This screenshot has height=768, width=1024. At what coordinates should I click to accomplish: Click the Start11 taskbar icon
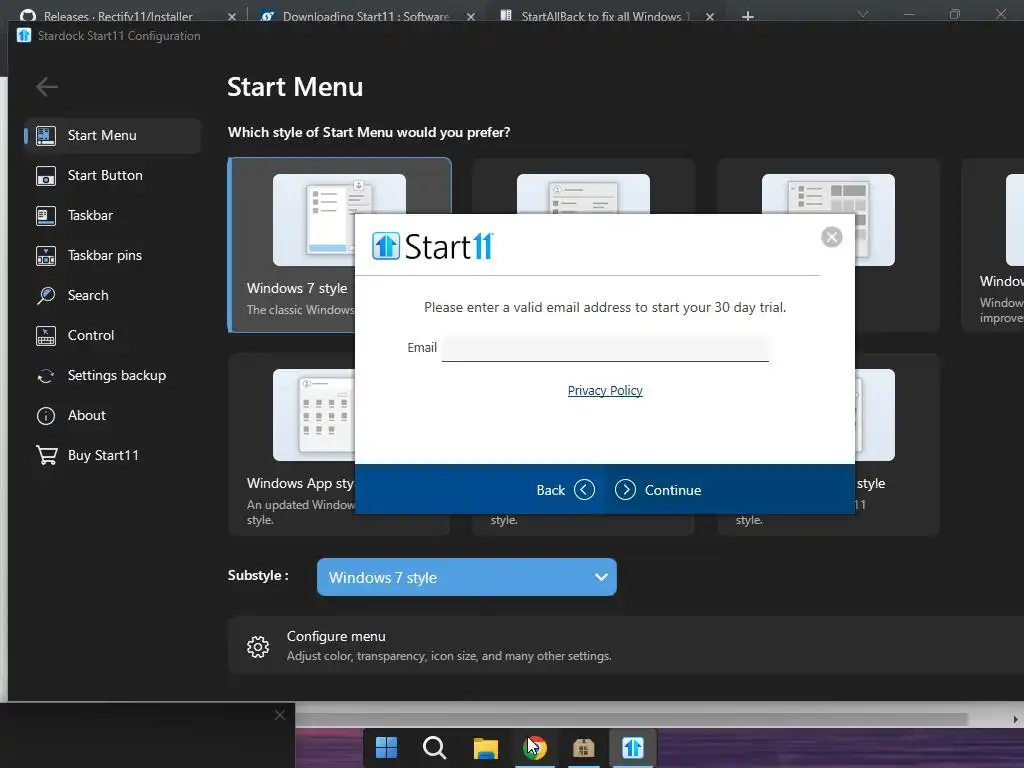coord(632,748)
